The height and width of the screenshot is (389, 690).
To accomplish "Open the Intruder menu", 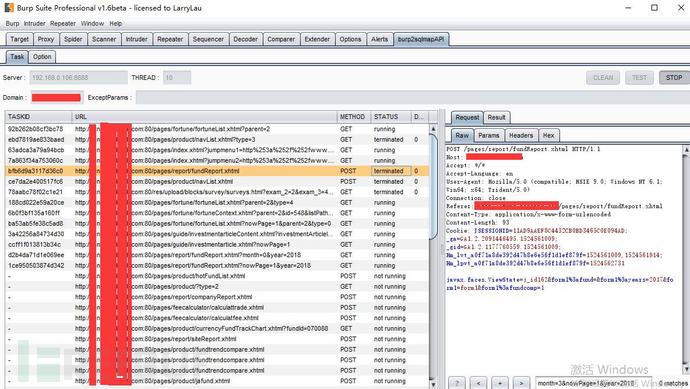I will click(x=34, y=23).
